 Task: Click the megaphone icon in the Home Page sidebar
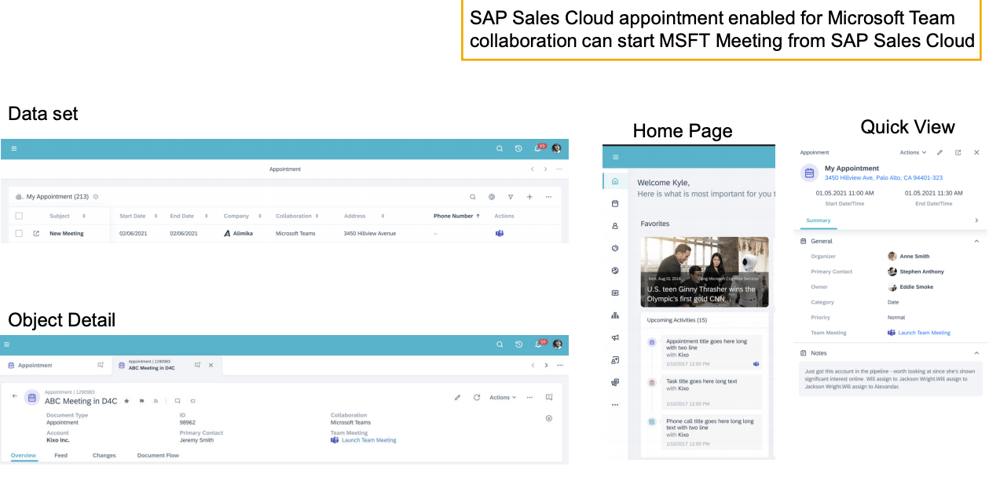615,337
